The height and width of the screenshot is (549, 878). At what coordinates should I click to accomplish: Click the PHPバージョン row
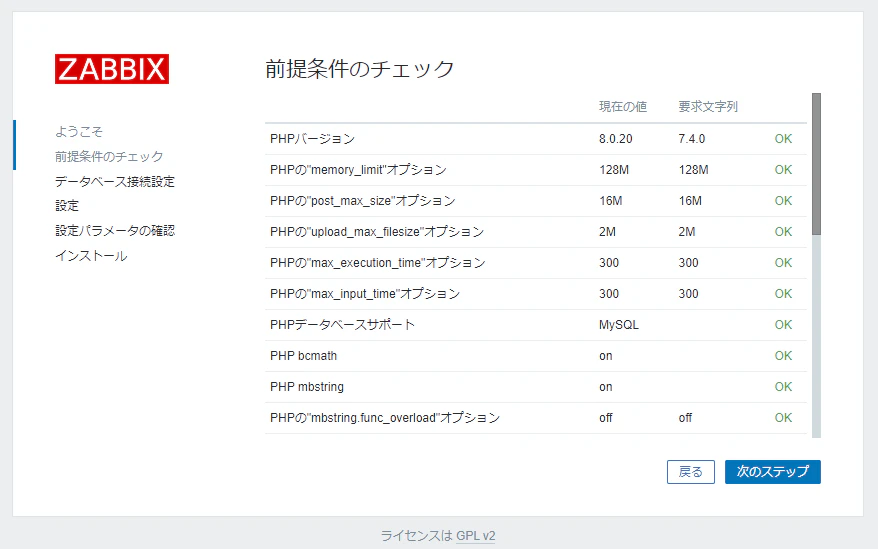(x=536, y=139)
